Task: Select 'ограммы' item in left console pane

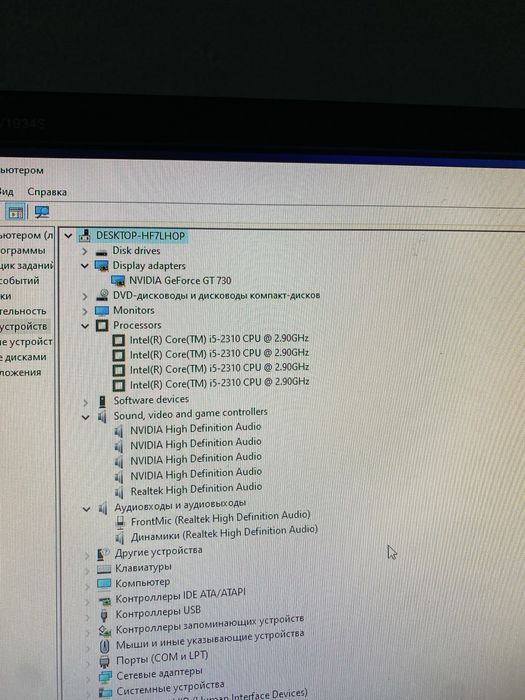Action: pyautogui.click(x=22, y=250)
